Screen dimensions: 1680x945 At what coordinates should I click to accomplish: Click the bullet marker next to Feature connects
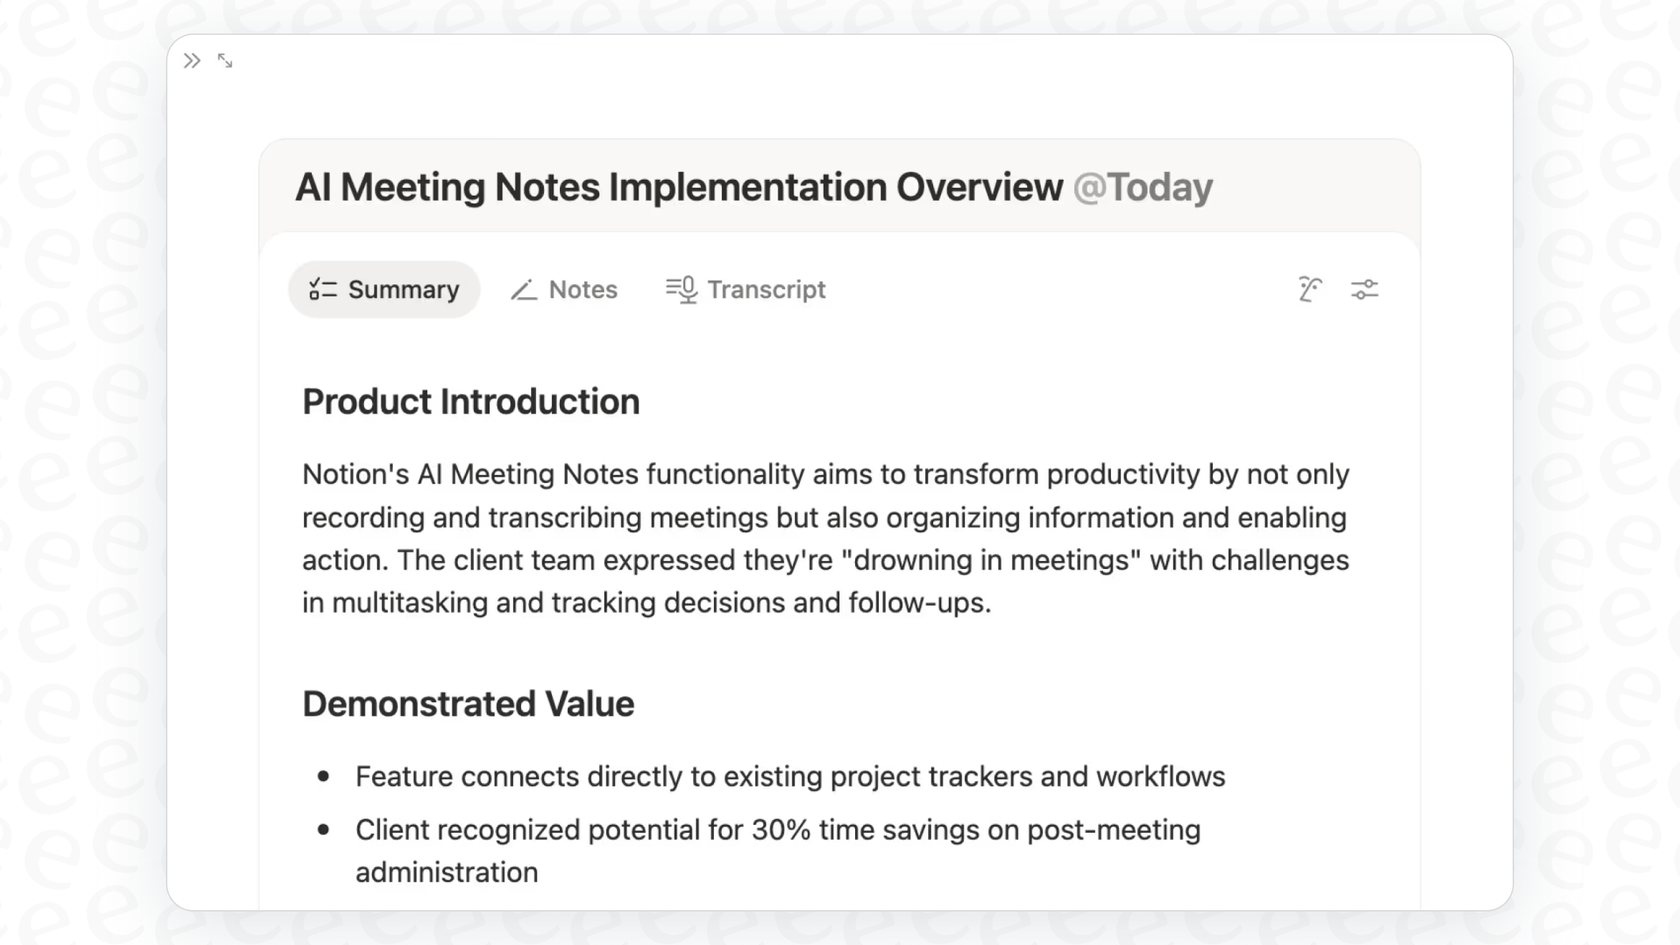click(x=322, y=776)
